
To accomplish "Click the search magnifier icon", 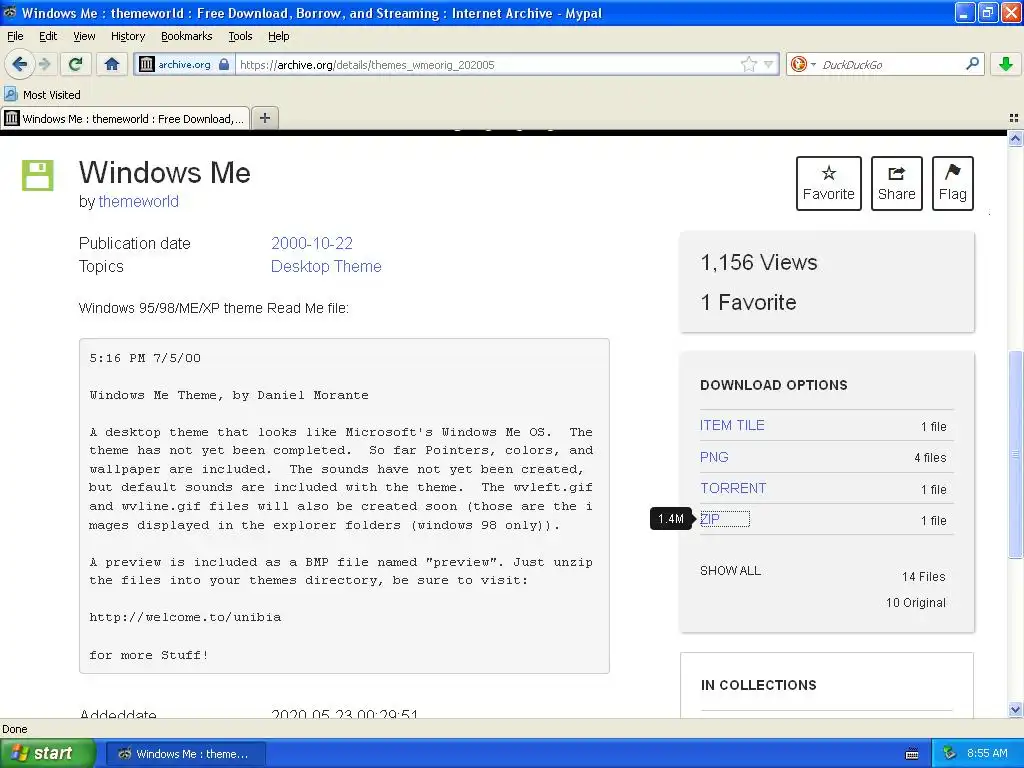I will tap(972, 64).
